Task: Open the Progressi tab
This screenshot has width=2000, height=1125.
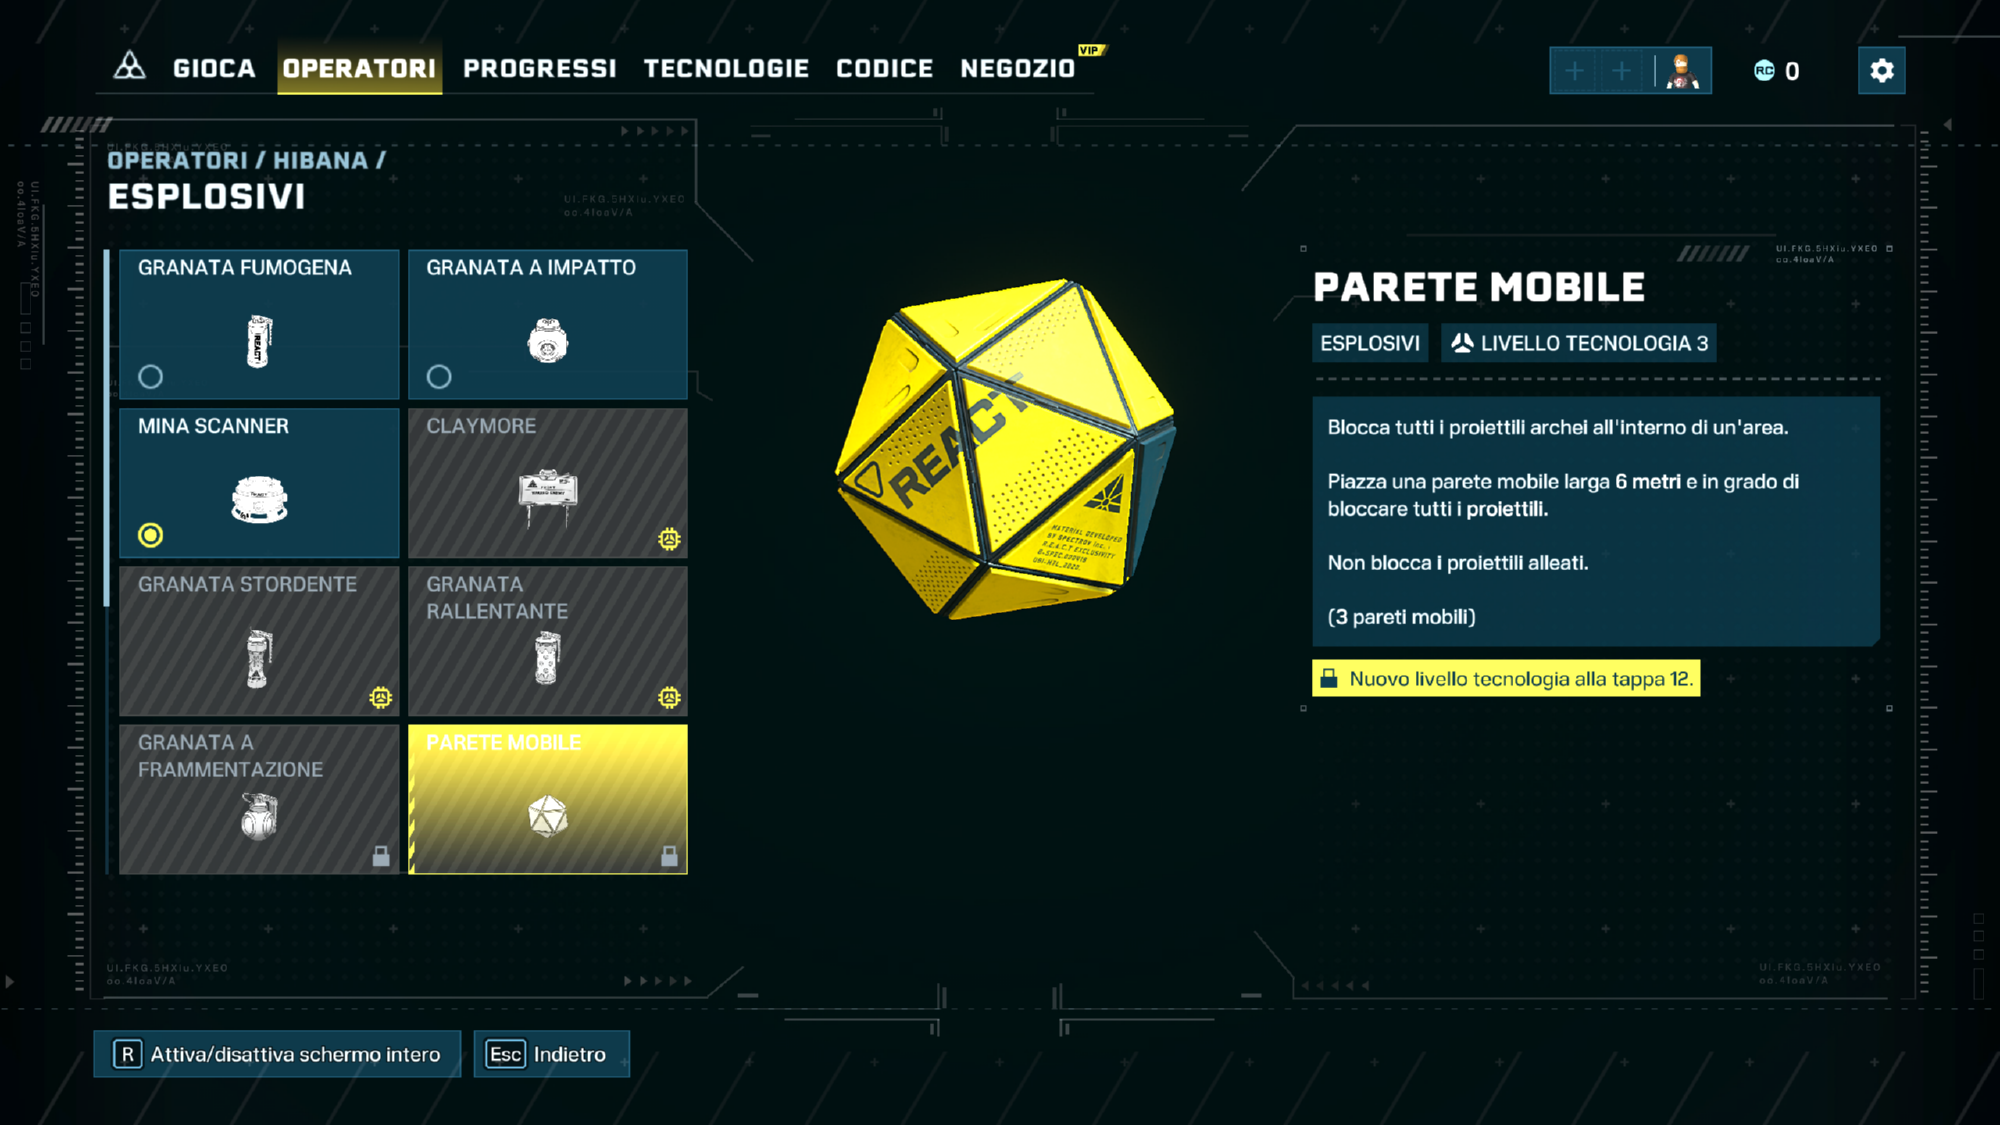Action: point(540,68)
